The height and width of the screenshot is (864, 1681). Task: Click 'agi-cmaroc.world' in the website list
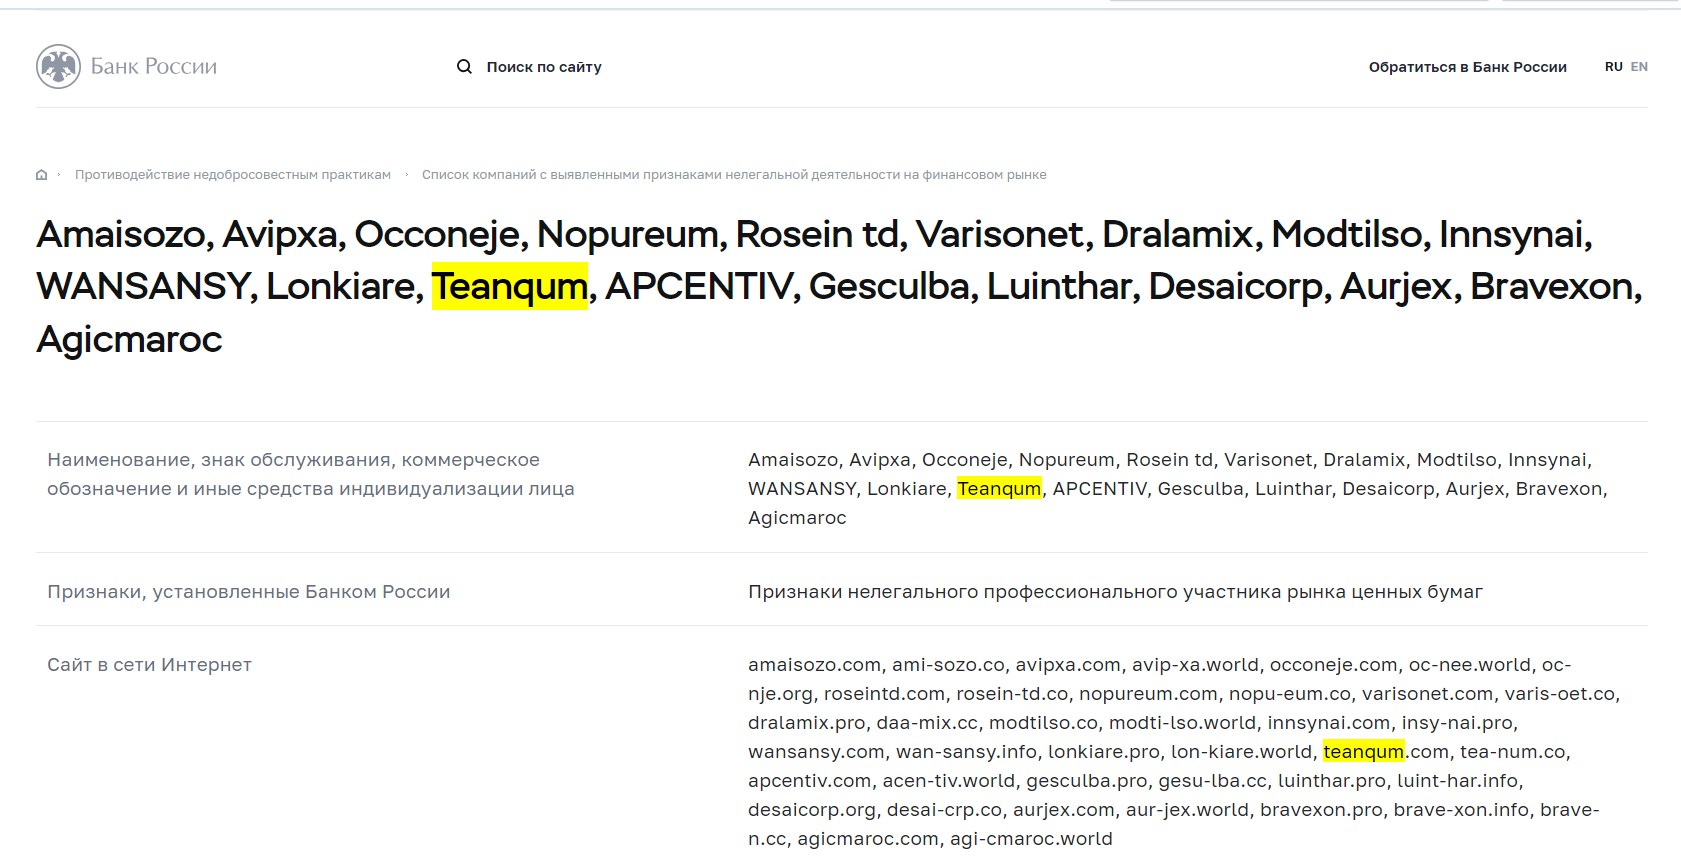coord(1031,839)
